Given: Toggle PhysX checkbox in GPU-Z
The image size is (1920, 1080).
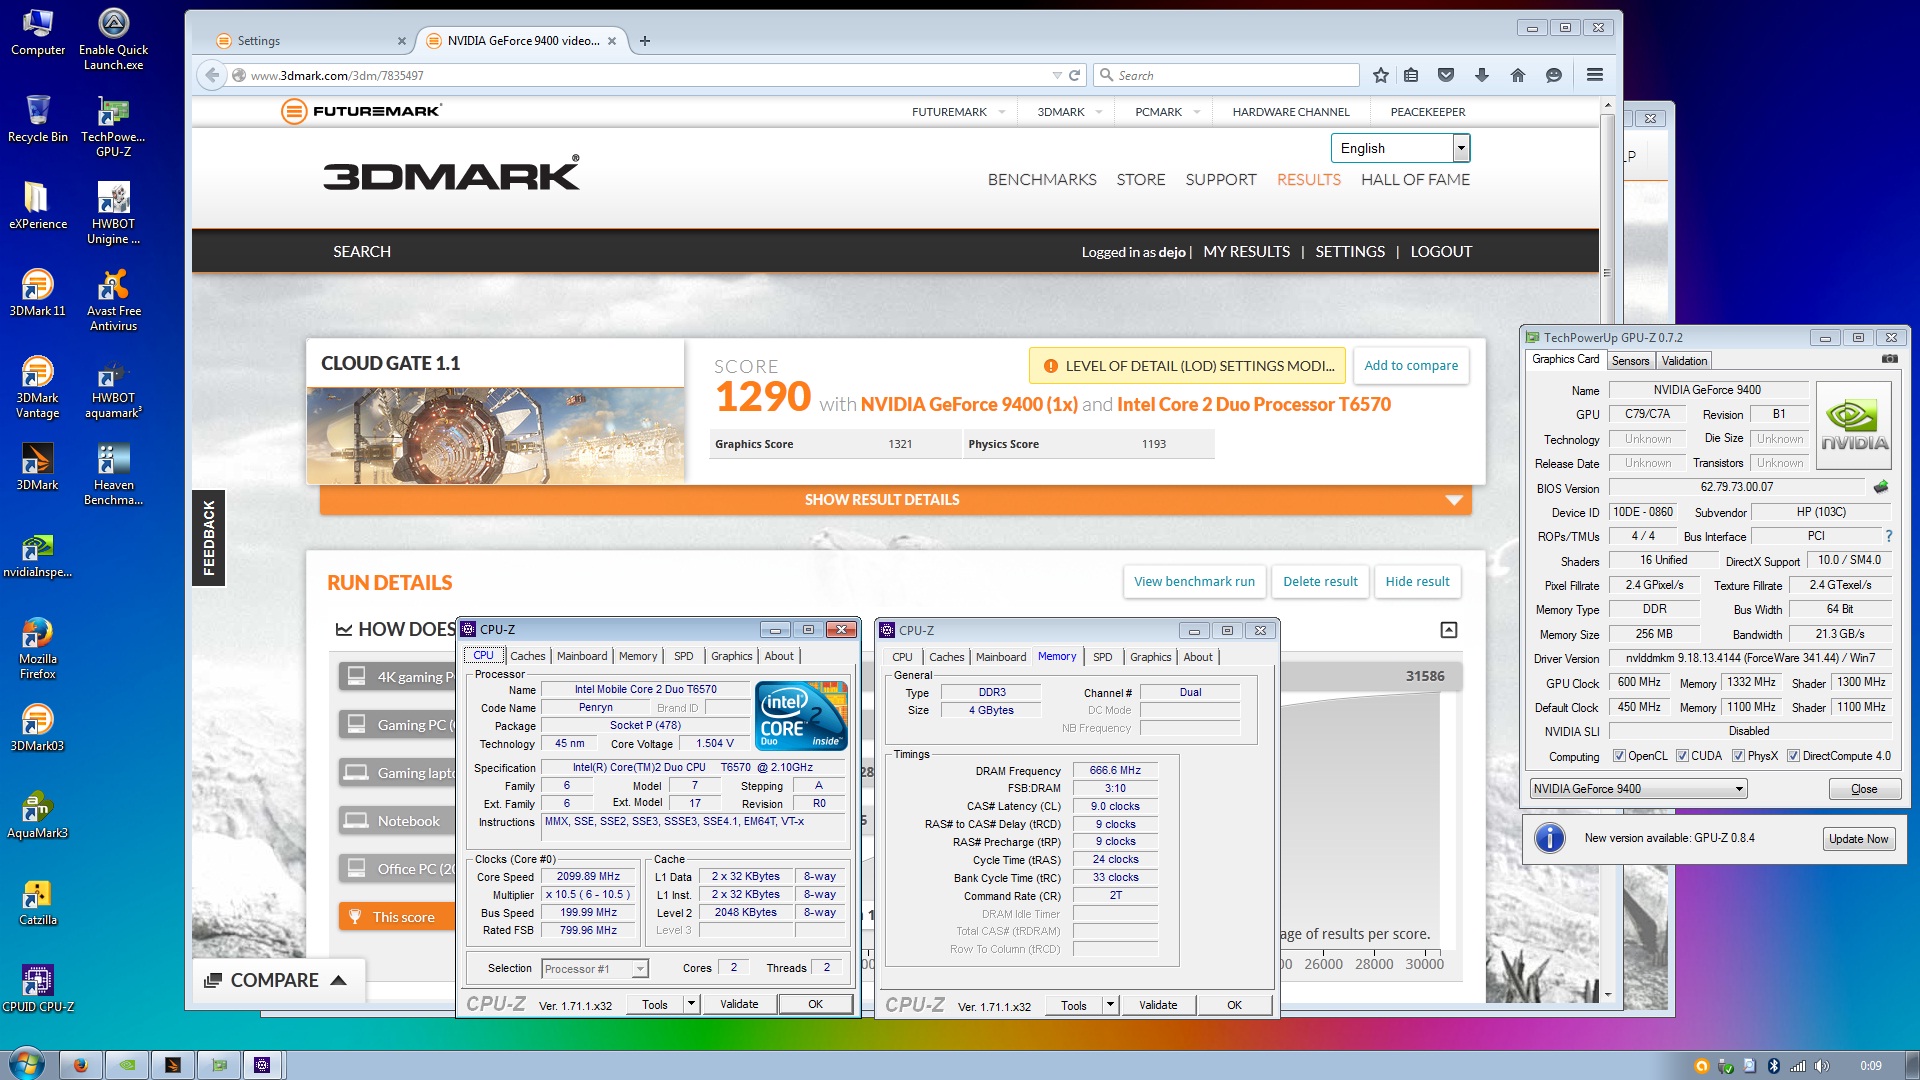Looking at the screenshot, I should pos(1738,756).
